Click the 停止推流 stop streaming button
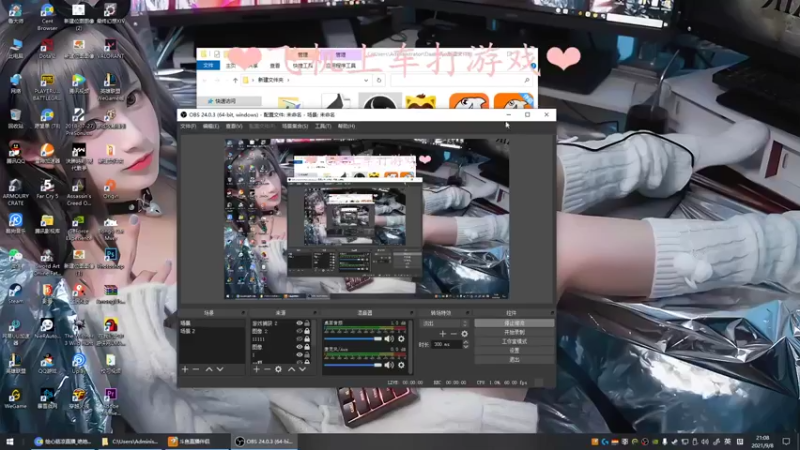 click(x=514, y=323)
